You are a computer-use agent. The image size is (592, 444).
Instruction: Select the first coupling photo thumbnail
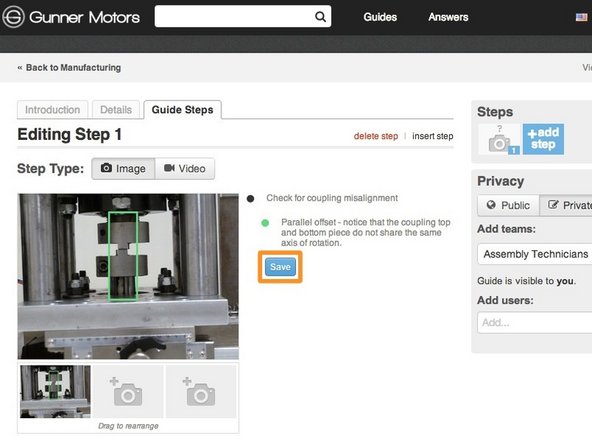tap(55, 392)
